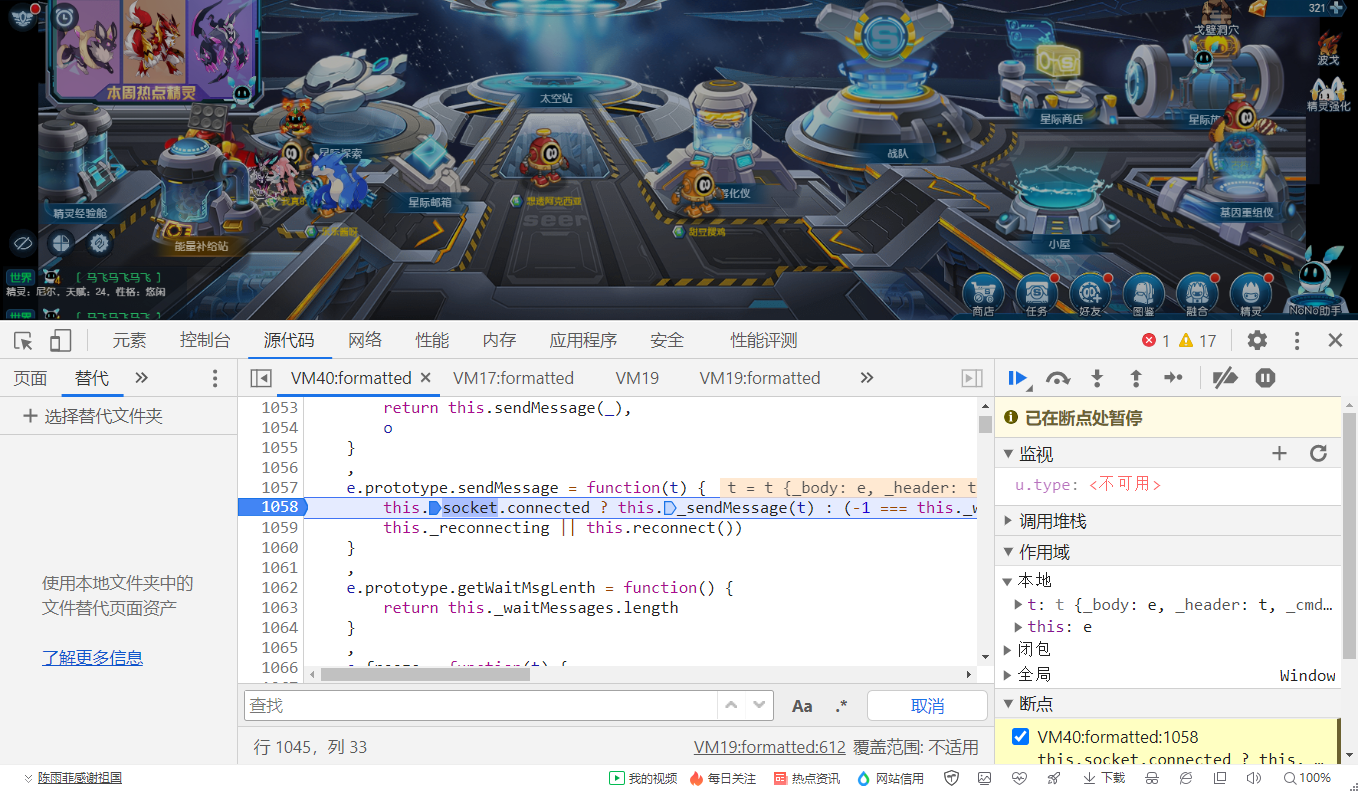Switch to the 网络 Network panel tab

(365, 340)
